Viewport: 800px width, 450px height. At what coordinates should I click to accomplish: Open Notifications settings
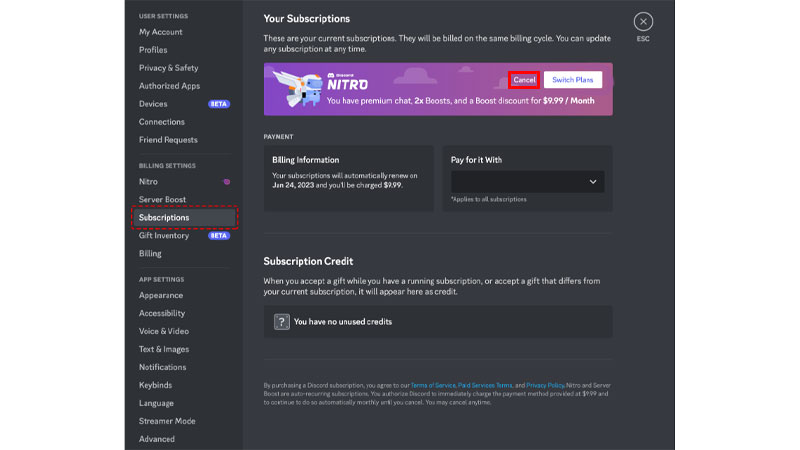(x=162, y=367)
